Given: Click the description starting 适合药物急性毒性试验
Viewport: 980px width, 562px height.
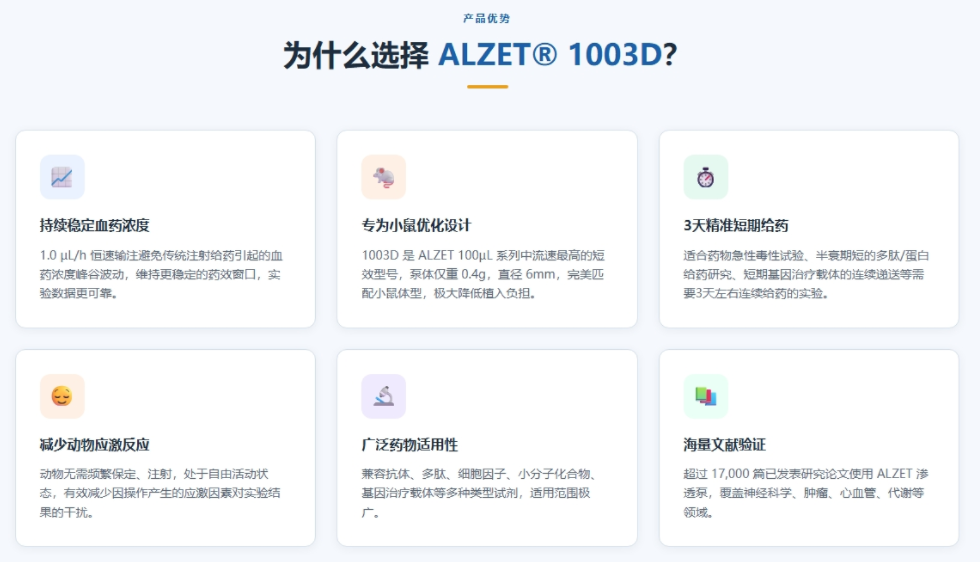Looking at the screenshot, I should tap(806, 274).
